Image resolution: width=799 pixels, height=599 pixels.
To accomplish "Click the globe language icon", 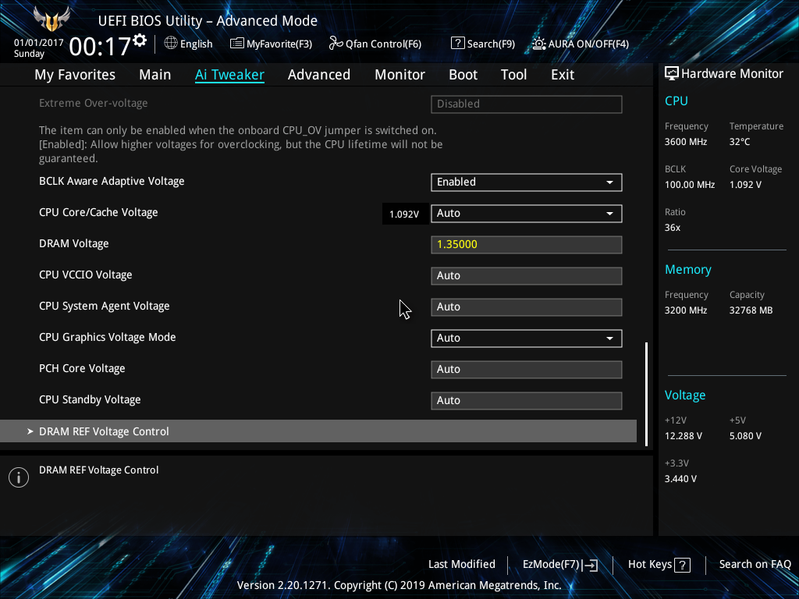I will point(171,43).
